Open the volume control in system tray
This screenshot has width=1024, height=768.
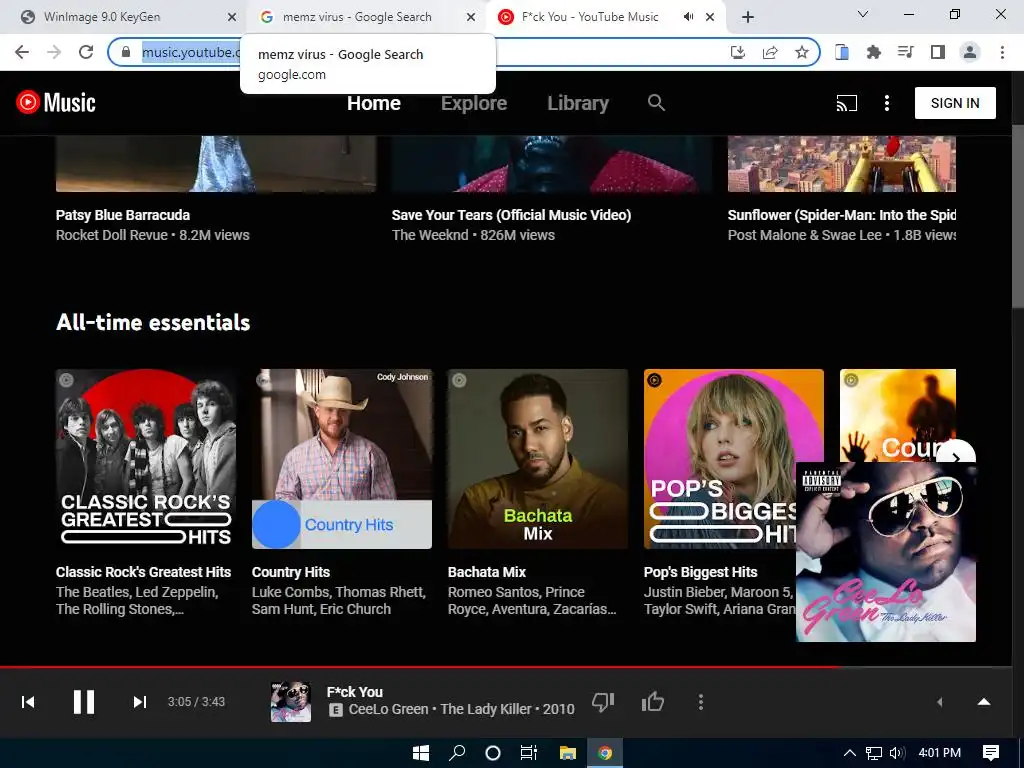click(897, 753)
